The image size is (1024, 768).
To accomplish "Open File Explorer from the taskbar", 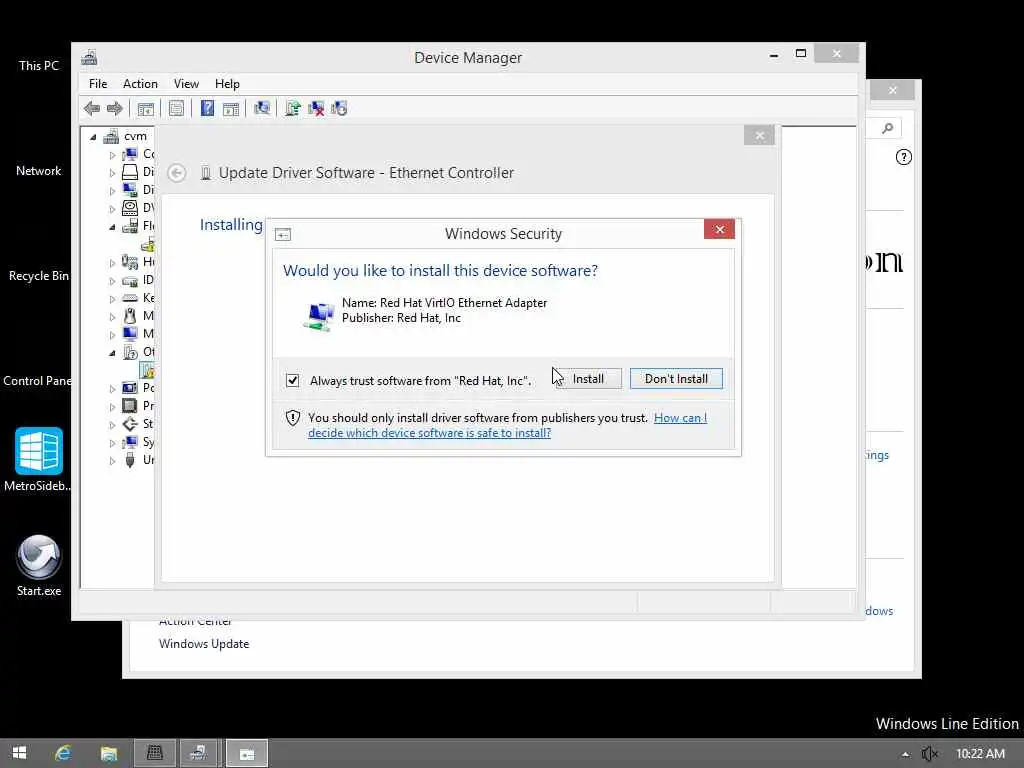I will tap(108, 753).
